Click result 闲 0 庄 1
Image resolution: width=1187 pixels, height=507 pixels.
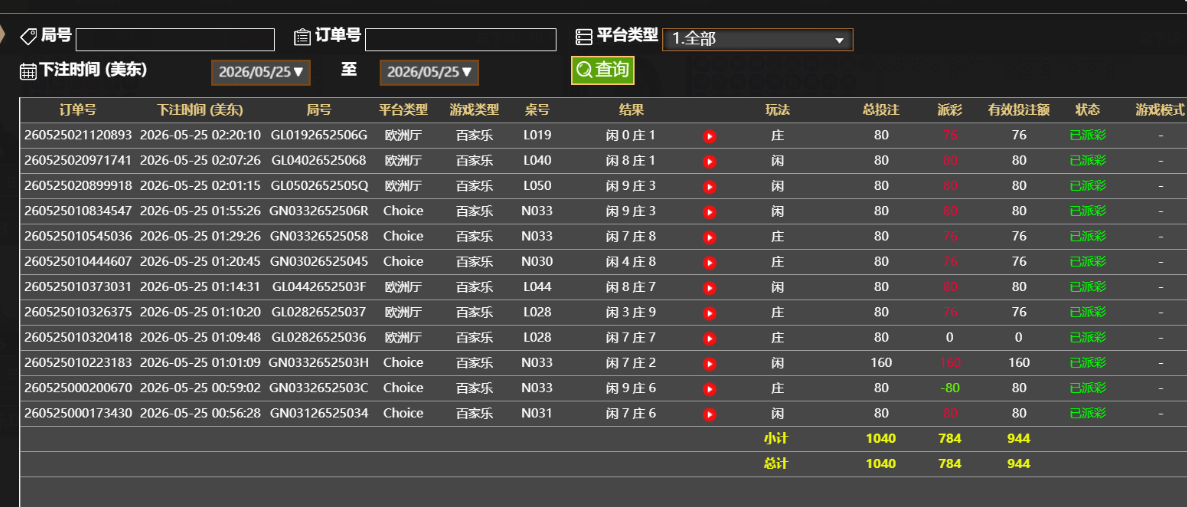(631, 135)
